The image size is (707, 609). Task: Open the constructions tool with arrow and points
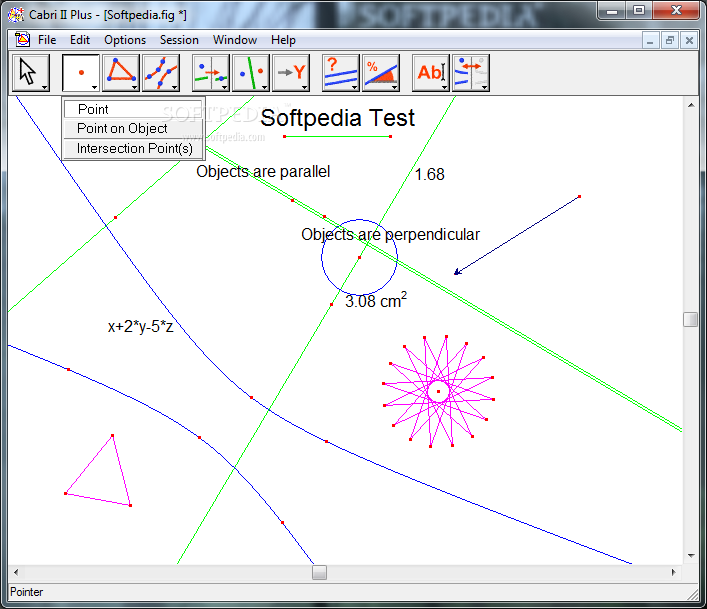(211, 73)
